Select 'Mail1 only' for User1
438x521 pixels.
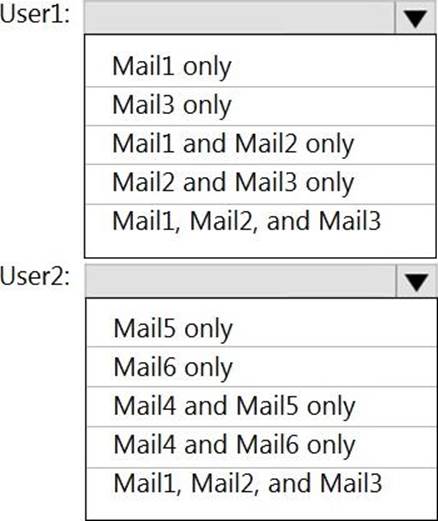pyautogui.click(x=260, y=67)
